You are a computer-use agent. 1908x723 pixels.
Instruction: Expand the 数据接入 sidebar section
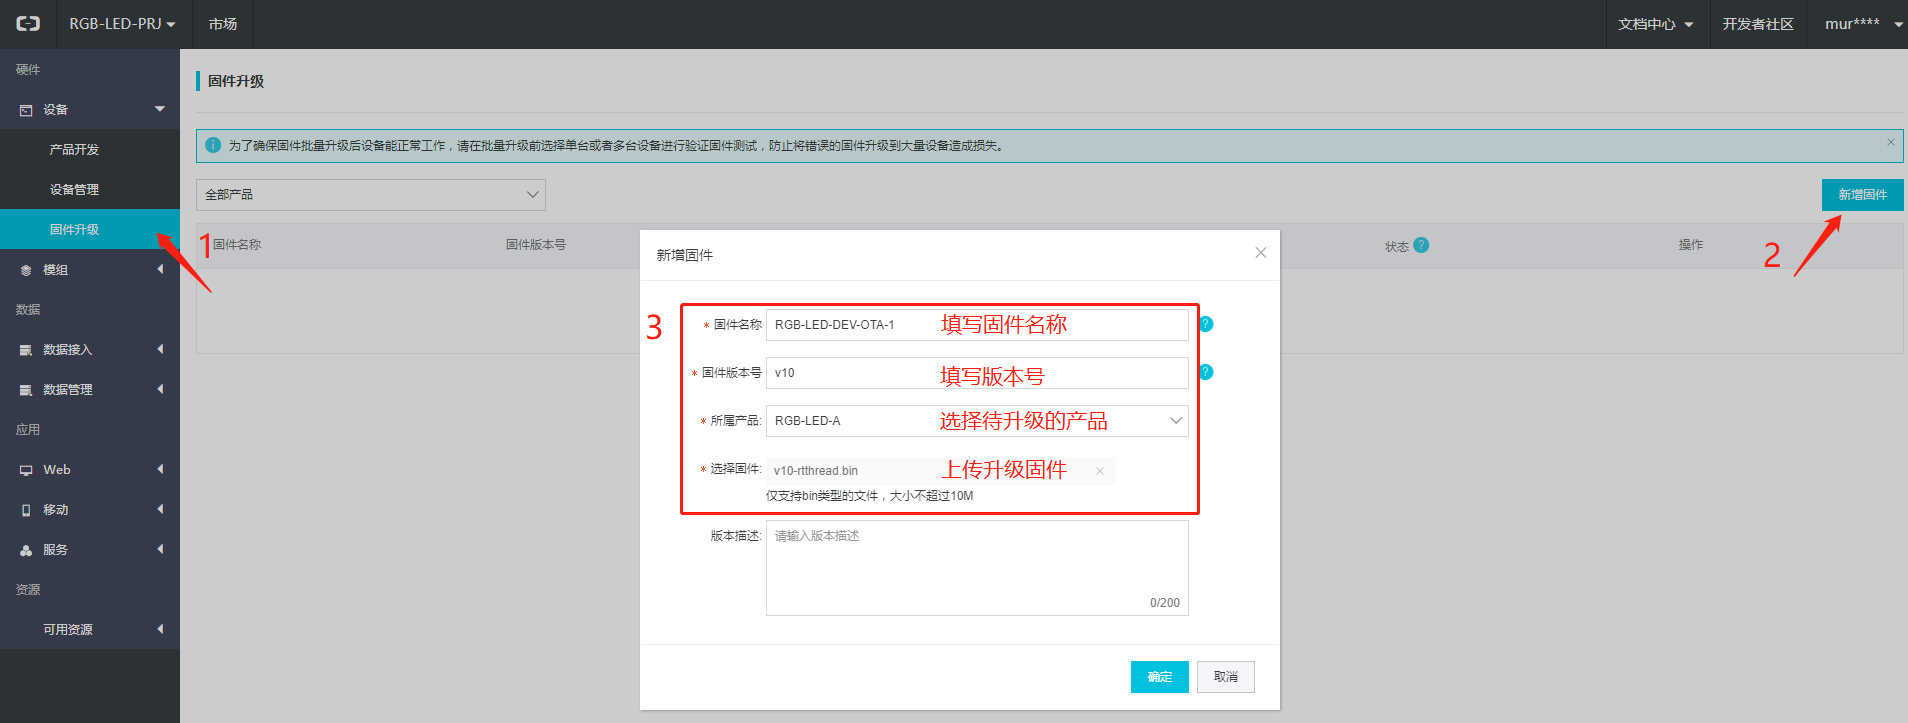(x=90, y=350)
